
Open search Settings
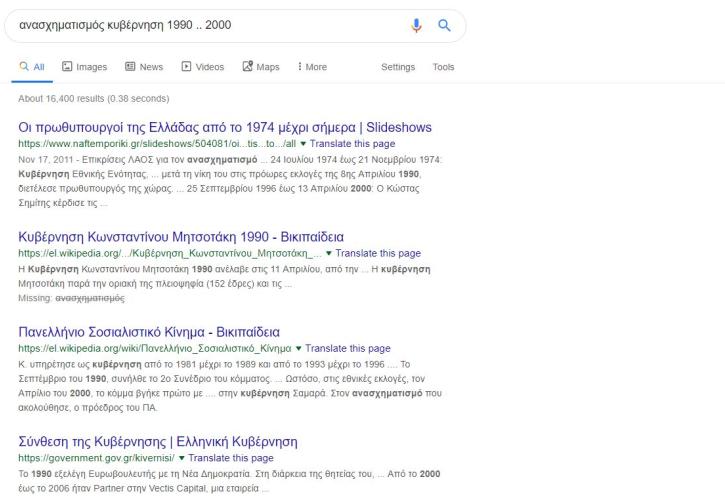tap(398, 67)
